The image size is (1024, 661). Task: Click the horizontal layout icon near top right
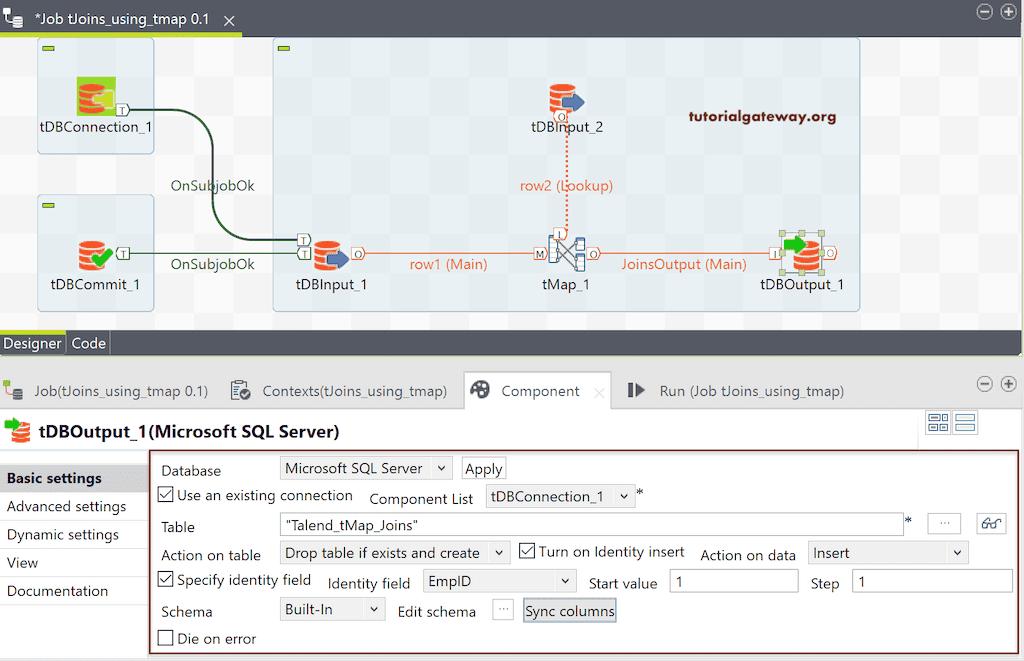(964, 422)
